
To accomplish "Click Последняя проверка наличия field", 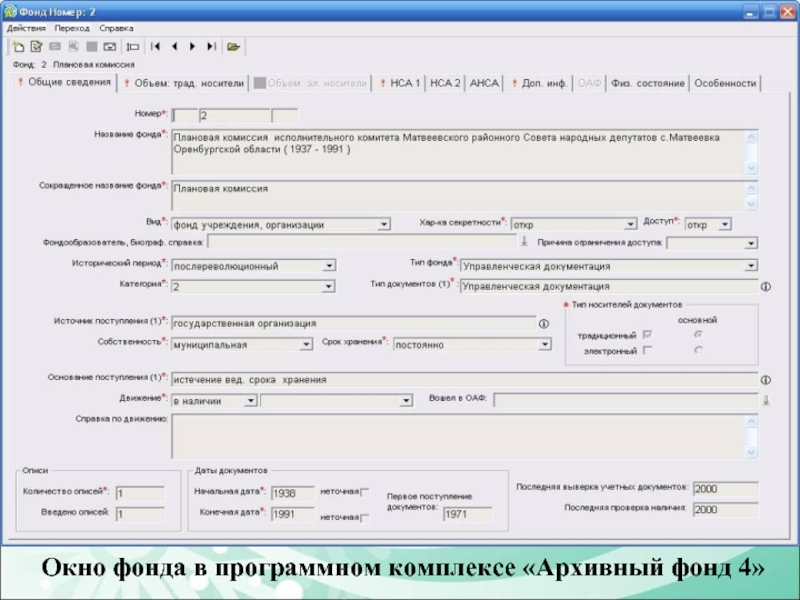I will [725, 509].
